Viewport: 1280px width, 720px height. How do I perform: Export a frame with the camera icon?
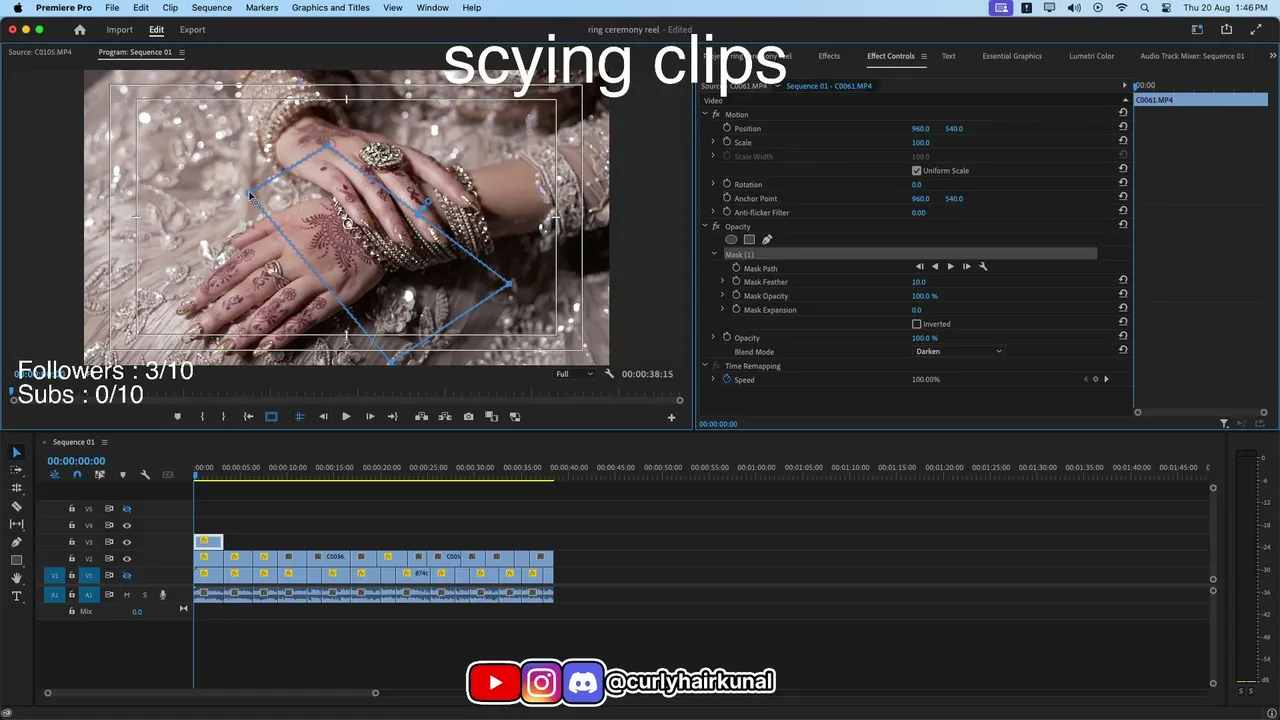[x=468, y=417]
